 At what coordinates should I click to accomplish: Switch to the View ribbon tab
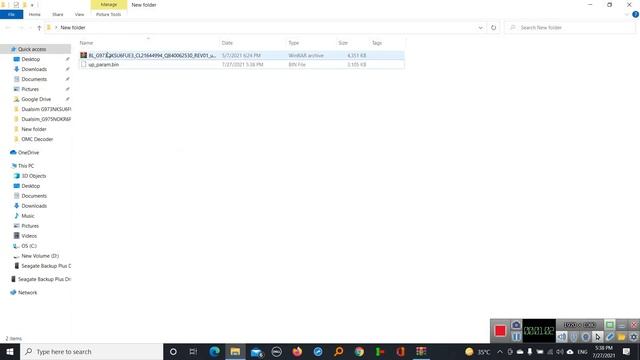(x=79, y=14)
